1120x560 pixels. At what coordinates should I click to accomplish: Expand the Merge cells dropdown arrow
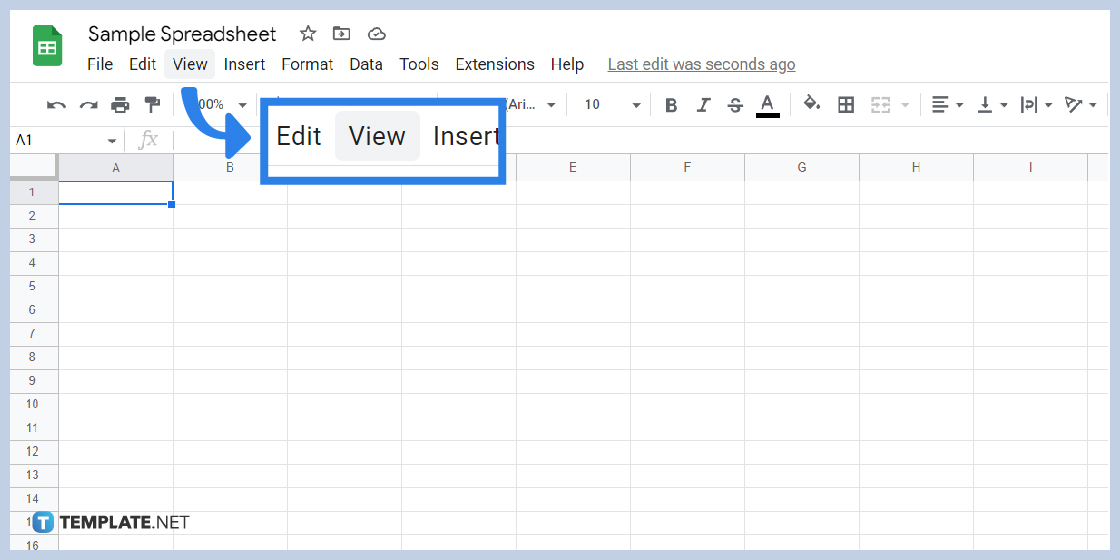(x=905, y=106)
